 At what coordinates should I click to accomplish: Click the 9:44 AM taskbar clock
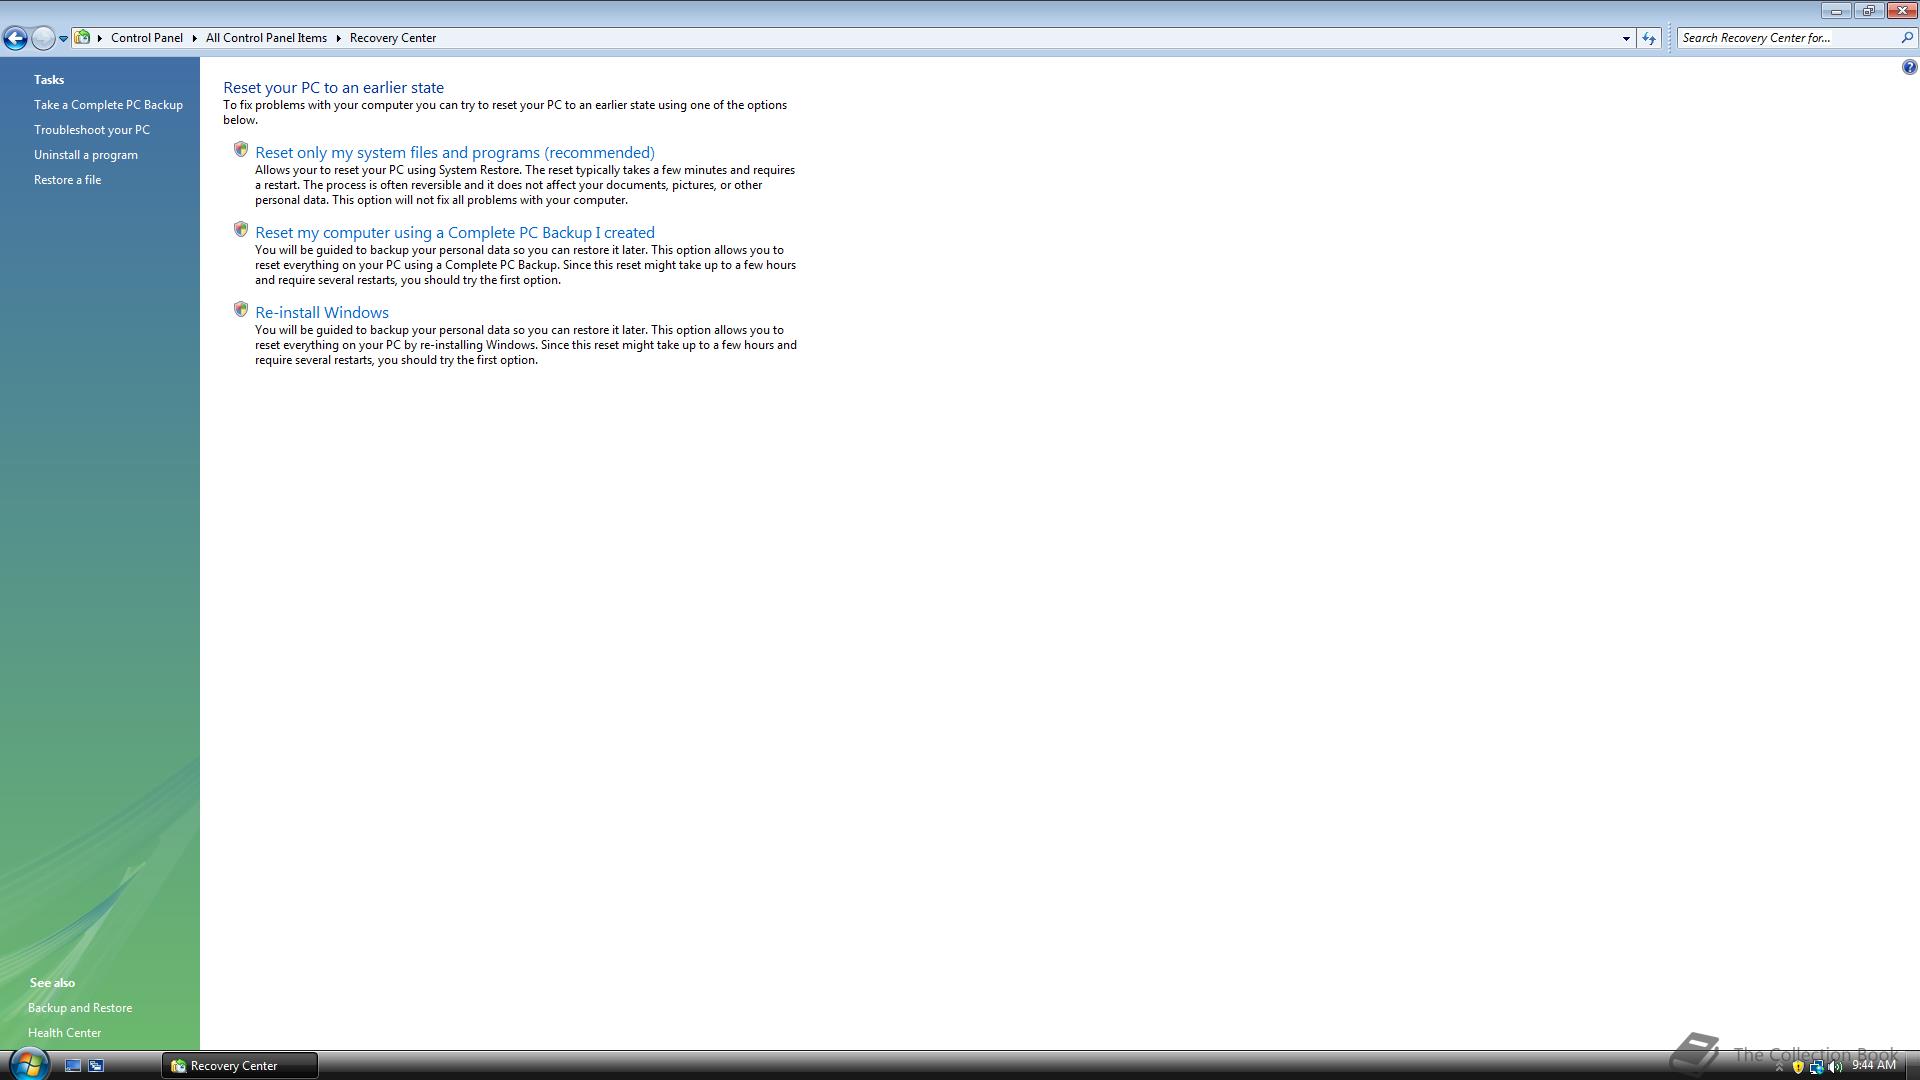(1873, 1066)
